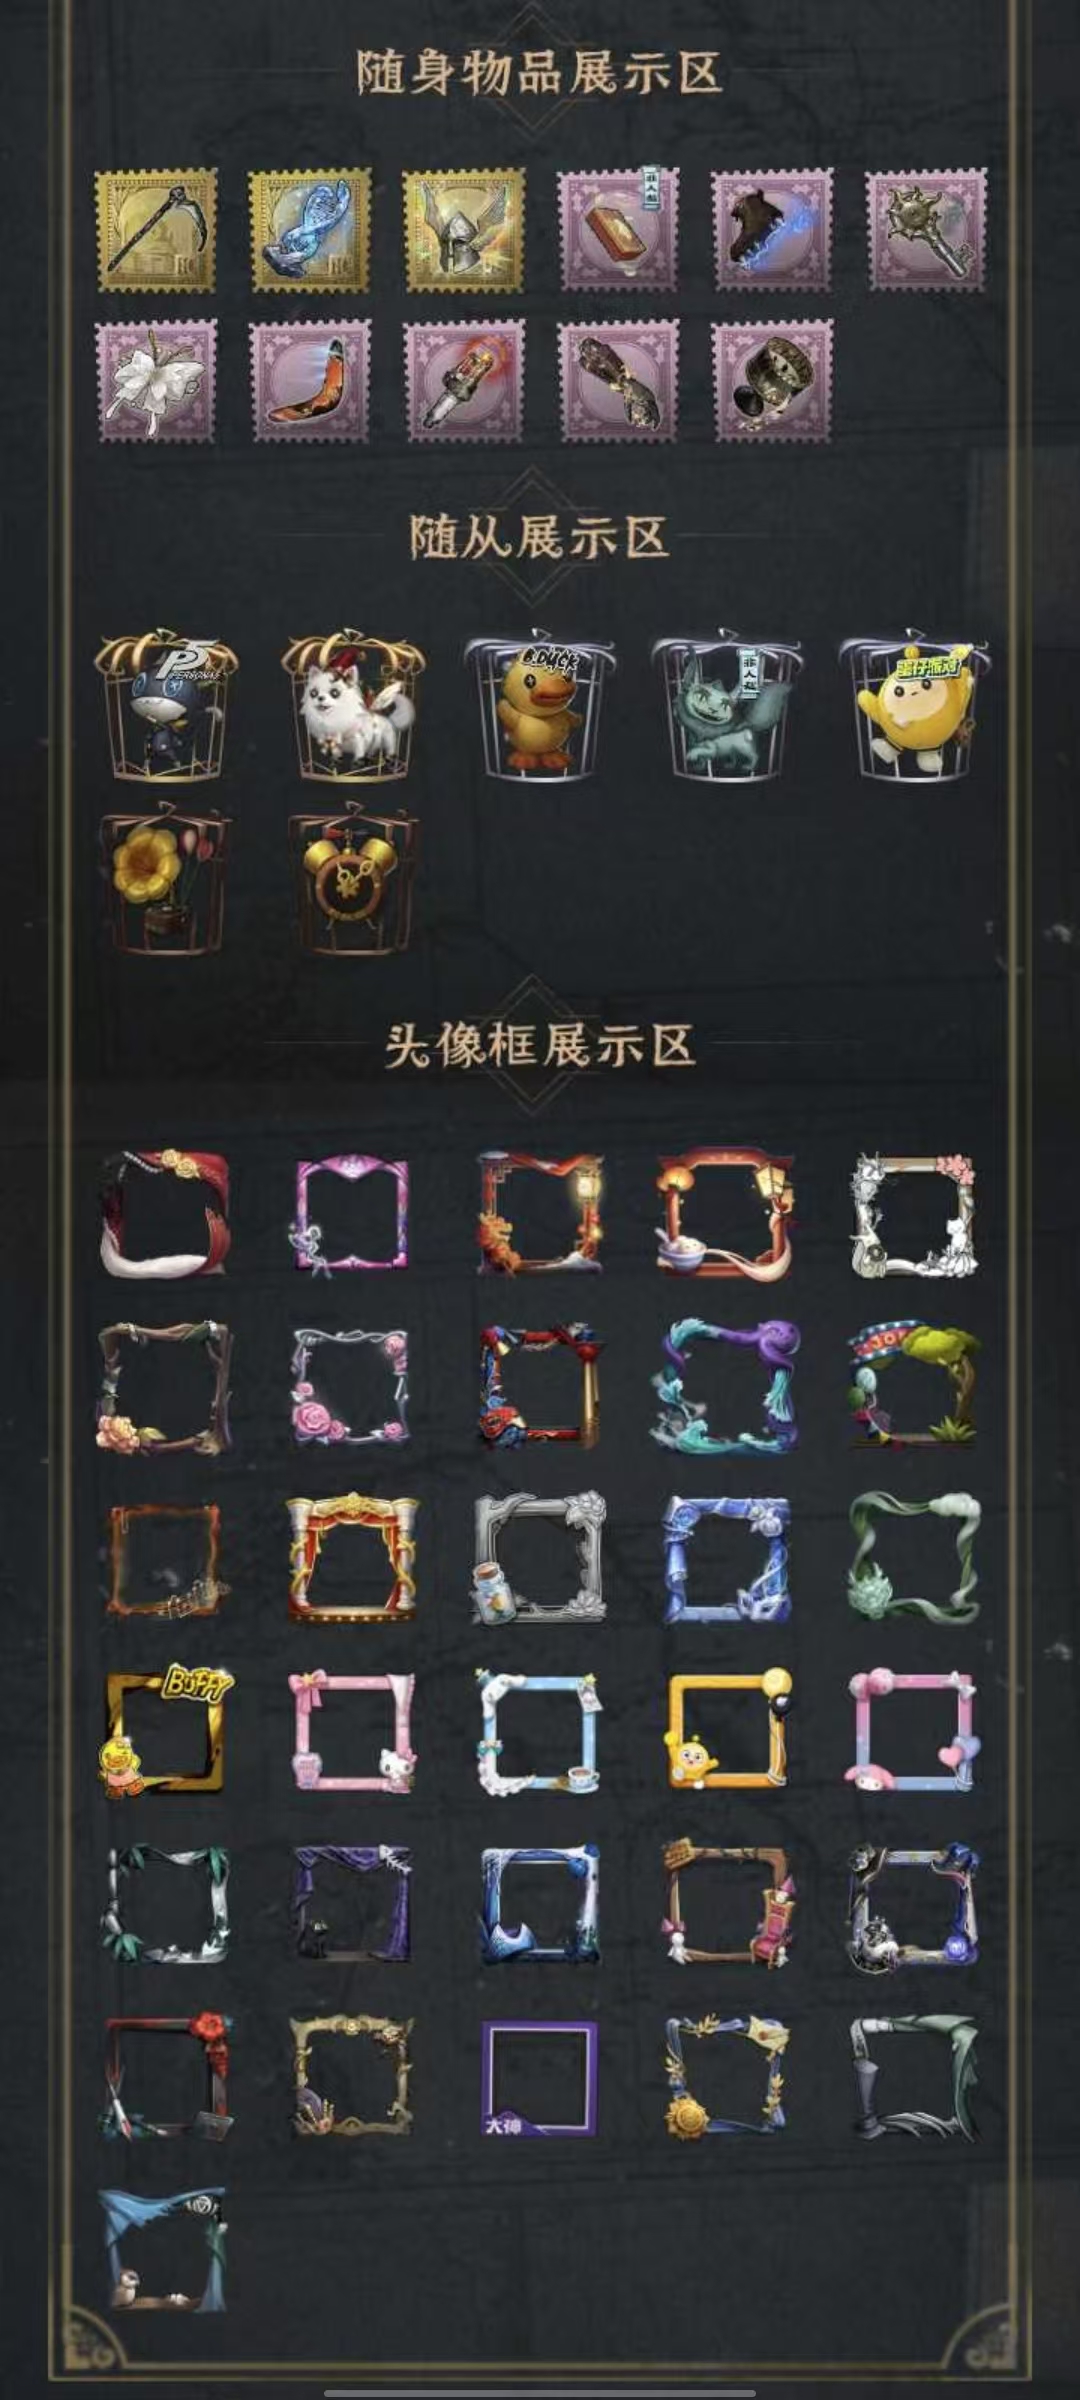
Task: Choose the Hello Kitty pink avatar frame
Action: (352, 1733)
